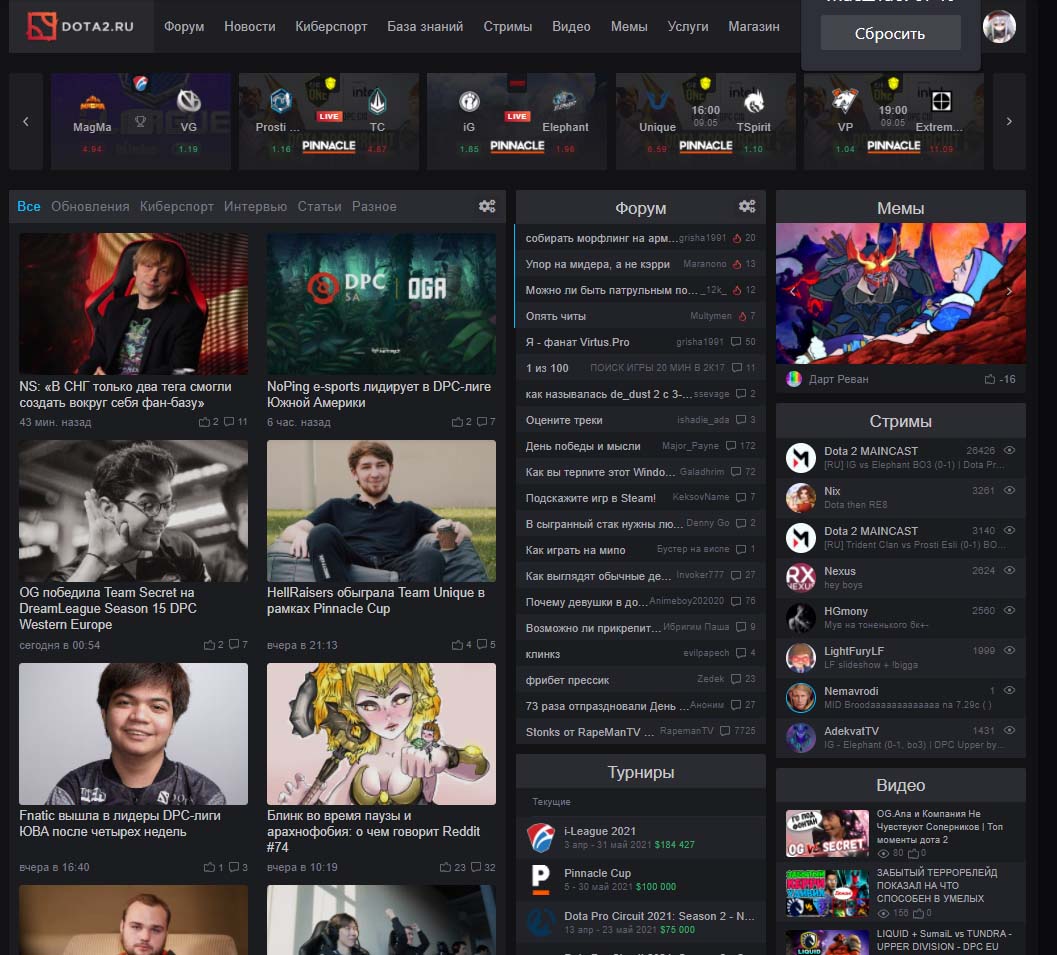The height and width of the screenshot is (955, 1057).
Task: Open LightFuryLF streamer avatar
Action: 801,657
